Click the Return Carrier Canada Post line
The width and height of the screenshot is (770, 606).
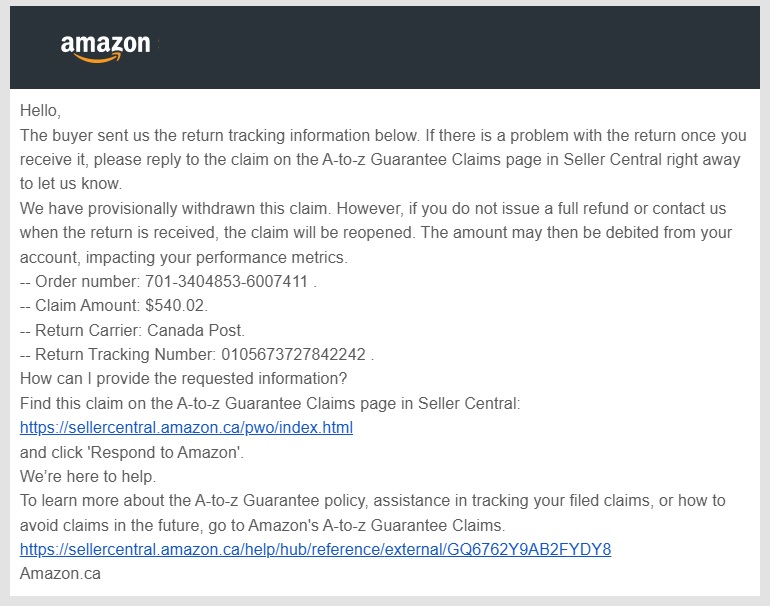pos(132,330)
